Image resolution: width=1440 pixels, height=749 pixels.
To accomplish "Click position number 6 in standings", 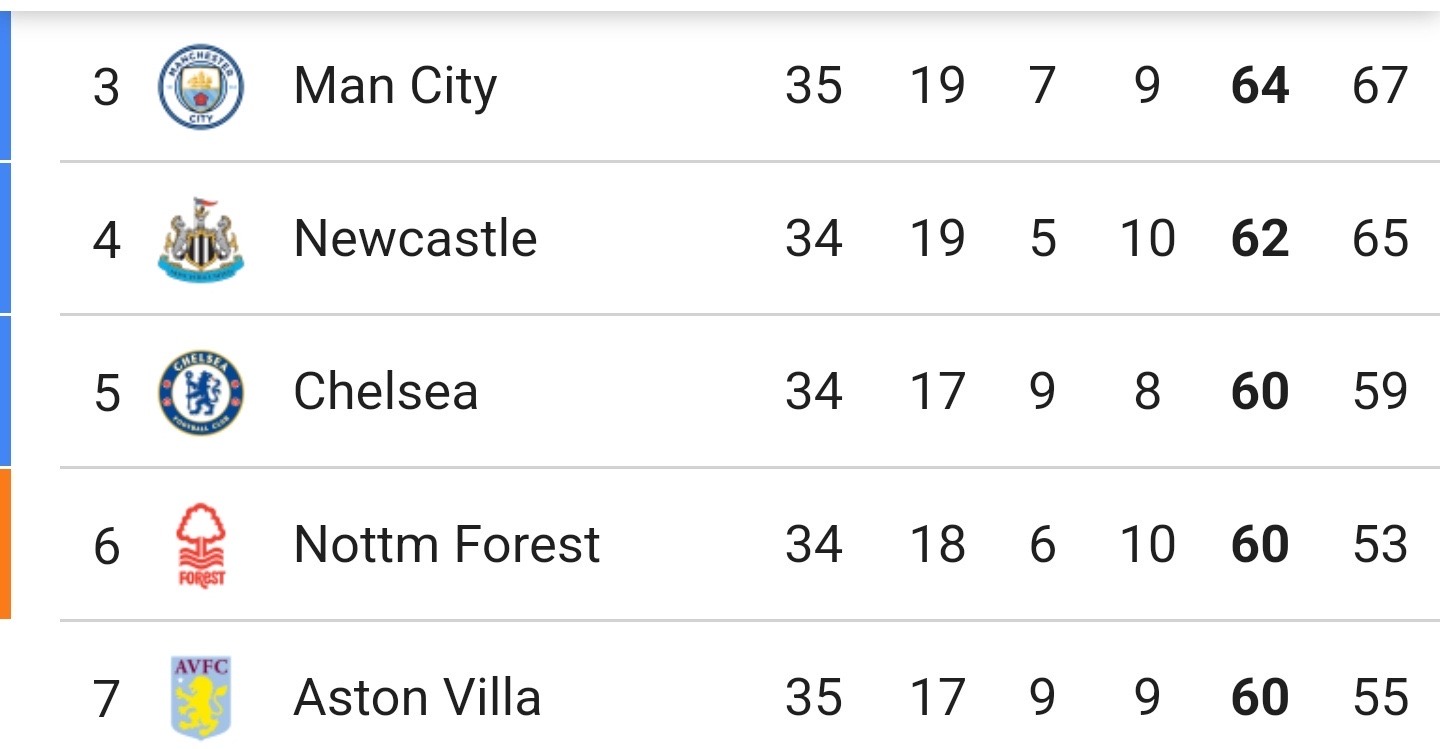I will [106, 546].
